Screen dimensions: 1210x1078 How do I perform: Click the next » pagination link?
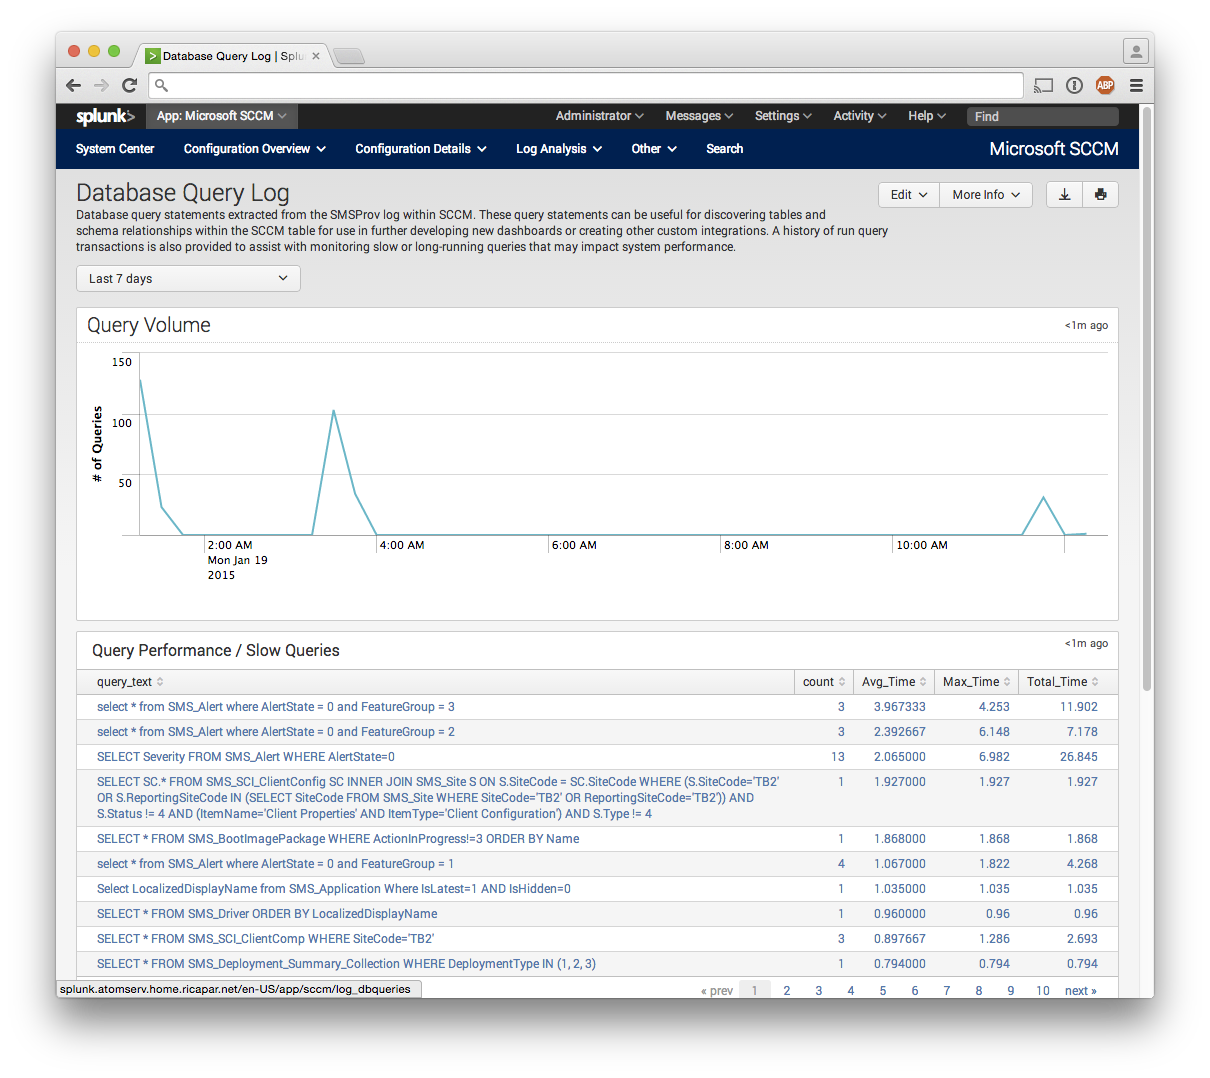click(1081, 991)
